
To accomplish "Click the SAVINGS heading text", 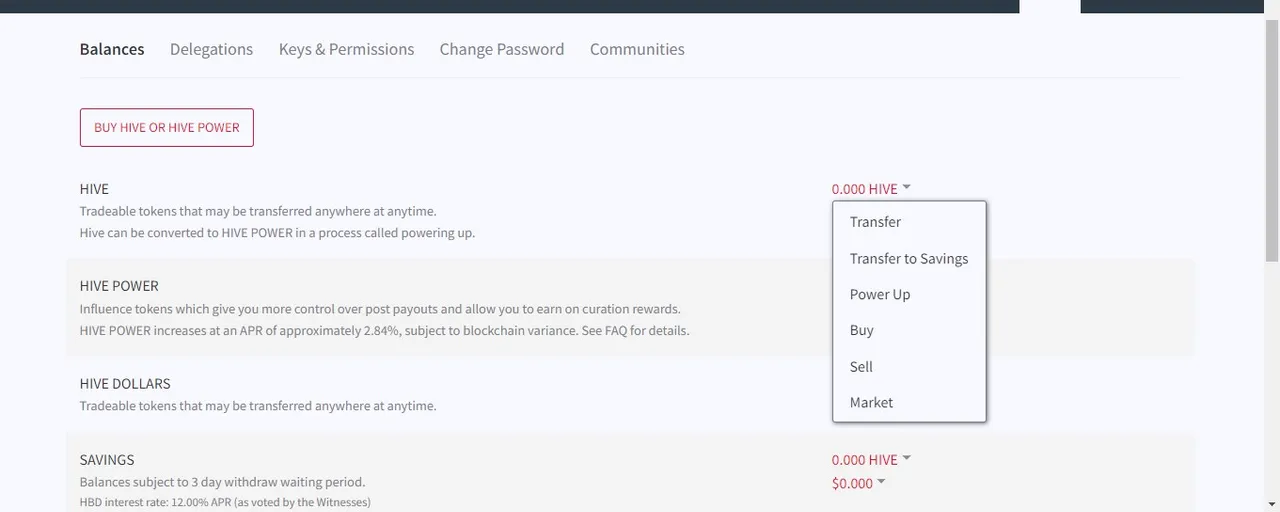I will [107, 460].
